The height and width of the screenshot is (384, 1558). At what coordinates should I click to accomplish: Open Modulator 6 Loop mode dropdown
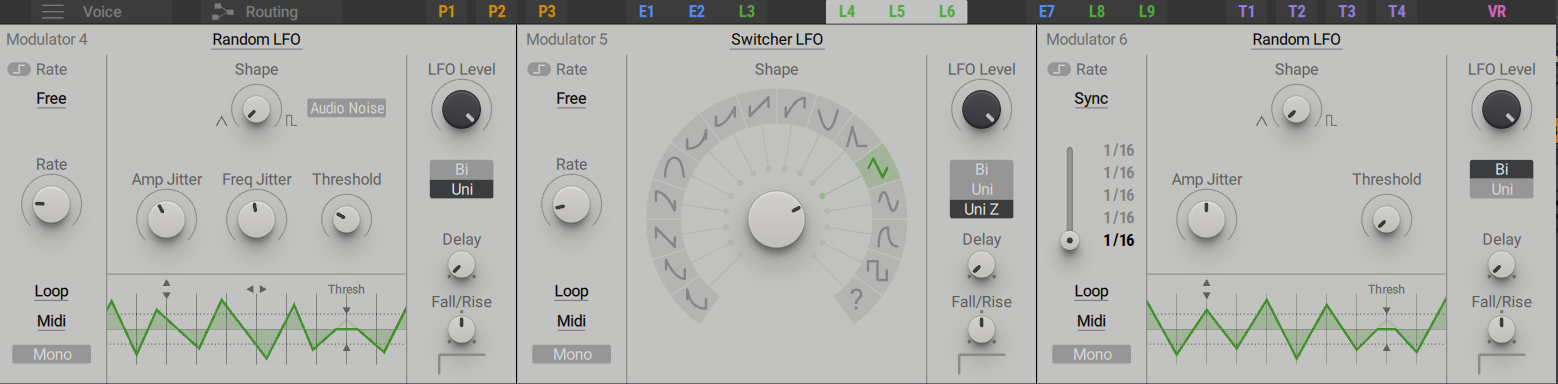[x=1091, y=292]
